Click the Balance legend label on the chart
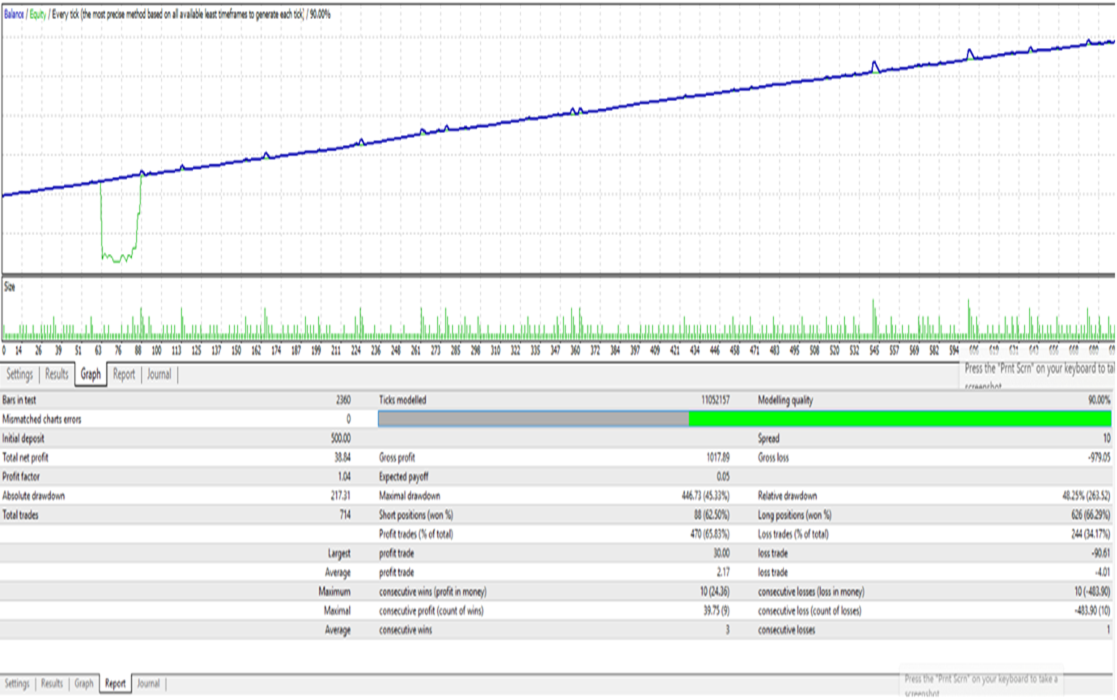This screenshot has width=1117, height=700. 14,14
